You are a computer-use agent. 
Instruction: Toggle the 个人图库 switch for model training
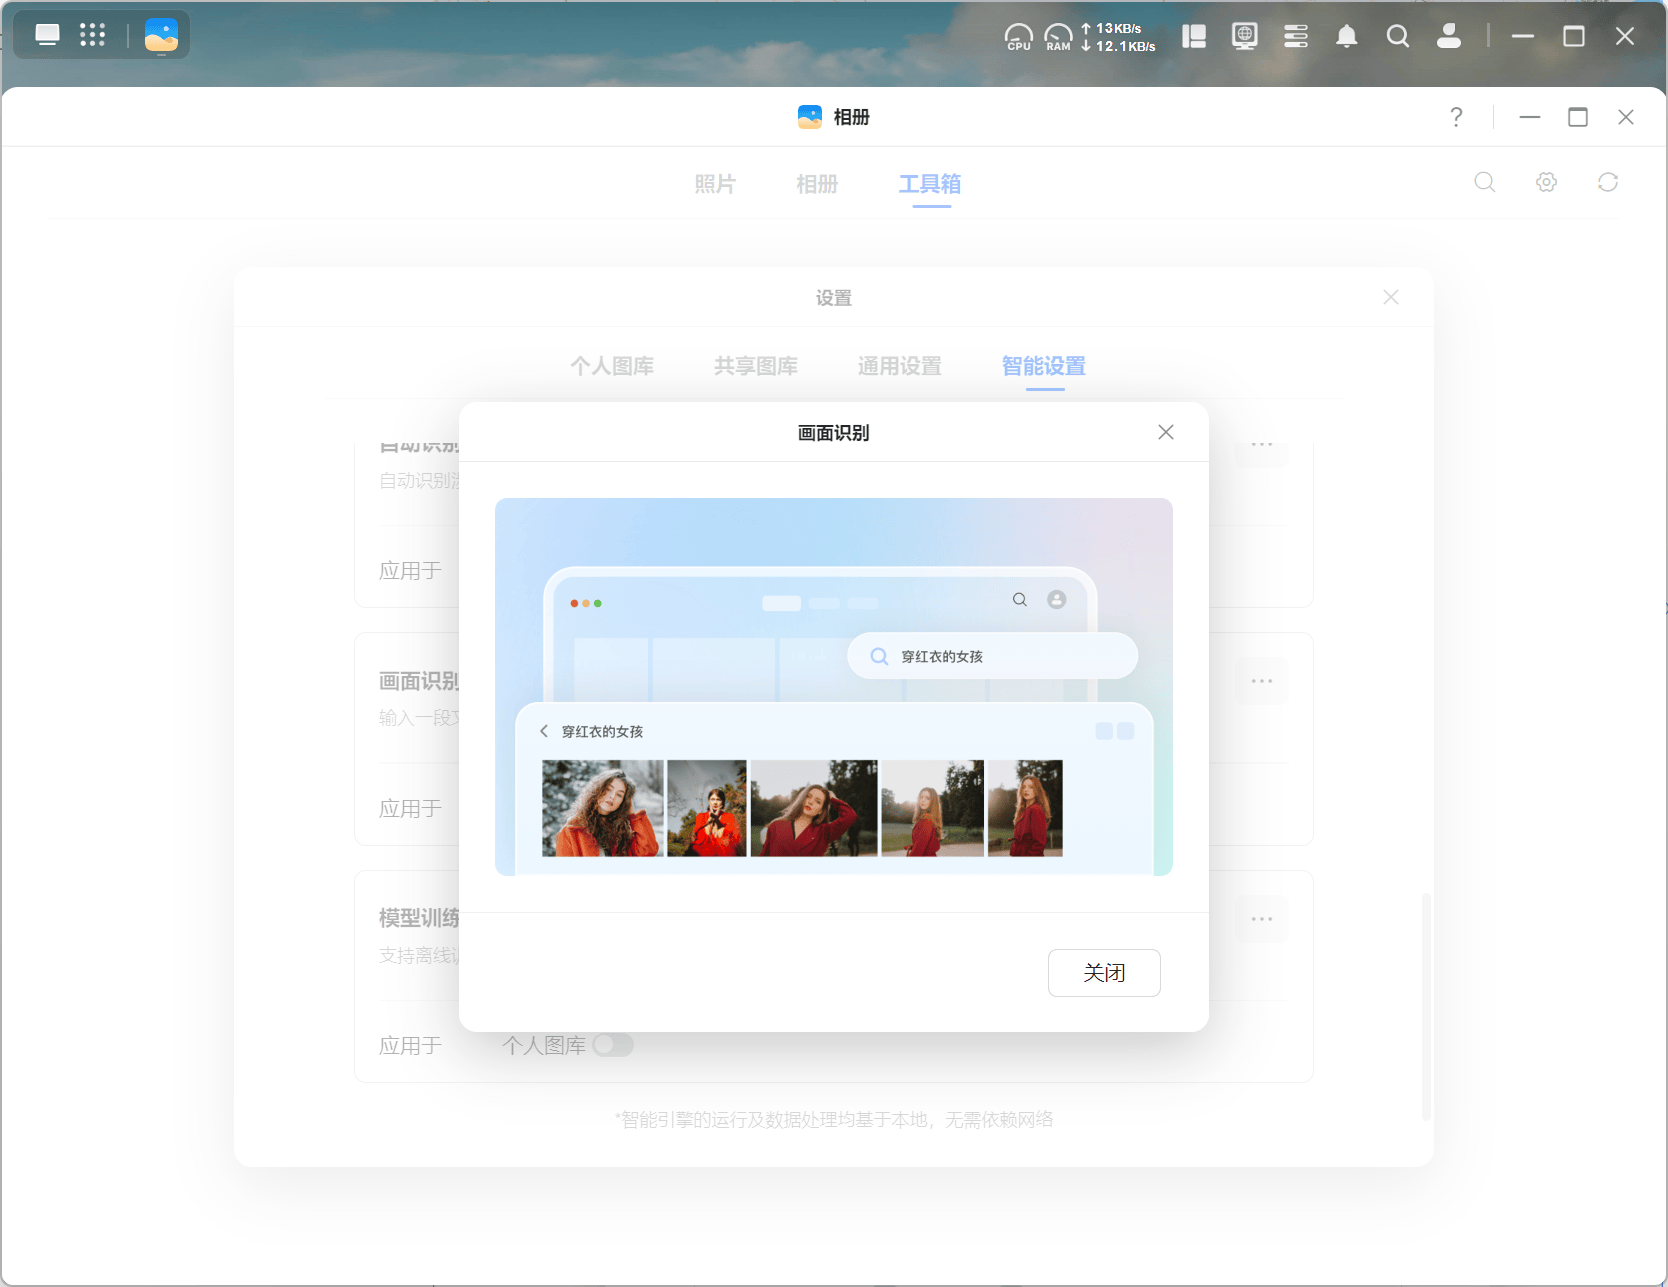[x=613, y=1045]
